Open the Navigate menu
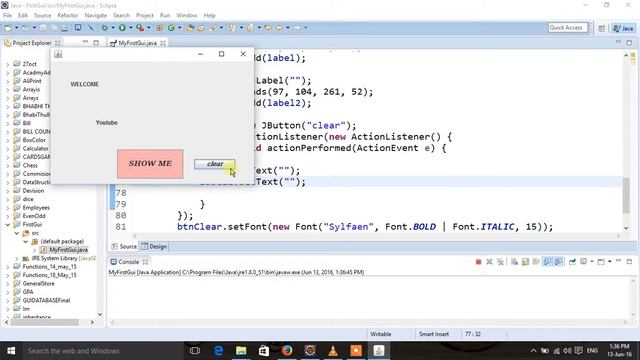The width and height of the screenshot is (640, 360). point(96,15)
